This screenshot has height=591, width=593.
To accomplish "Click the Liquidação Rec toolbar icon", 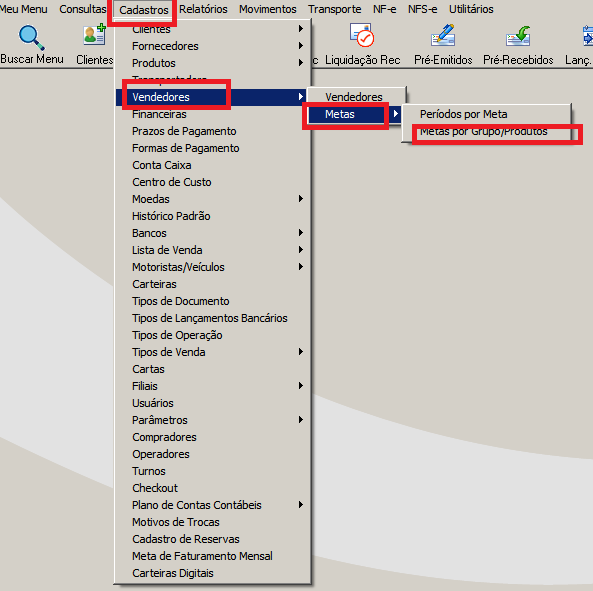I will (362, 35).
